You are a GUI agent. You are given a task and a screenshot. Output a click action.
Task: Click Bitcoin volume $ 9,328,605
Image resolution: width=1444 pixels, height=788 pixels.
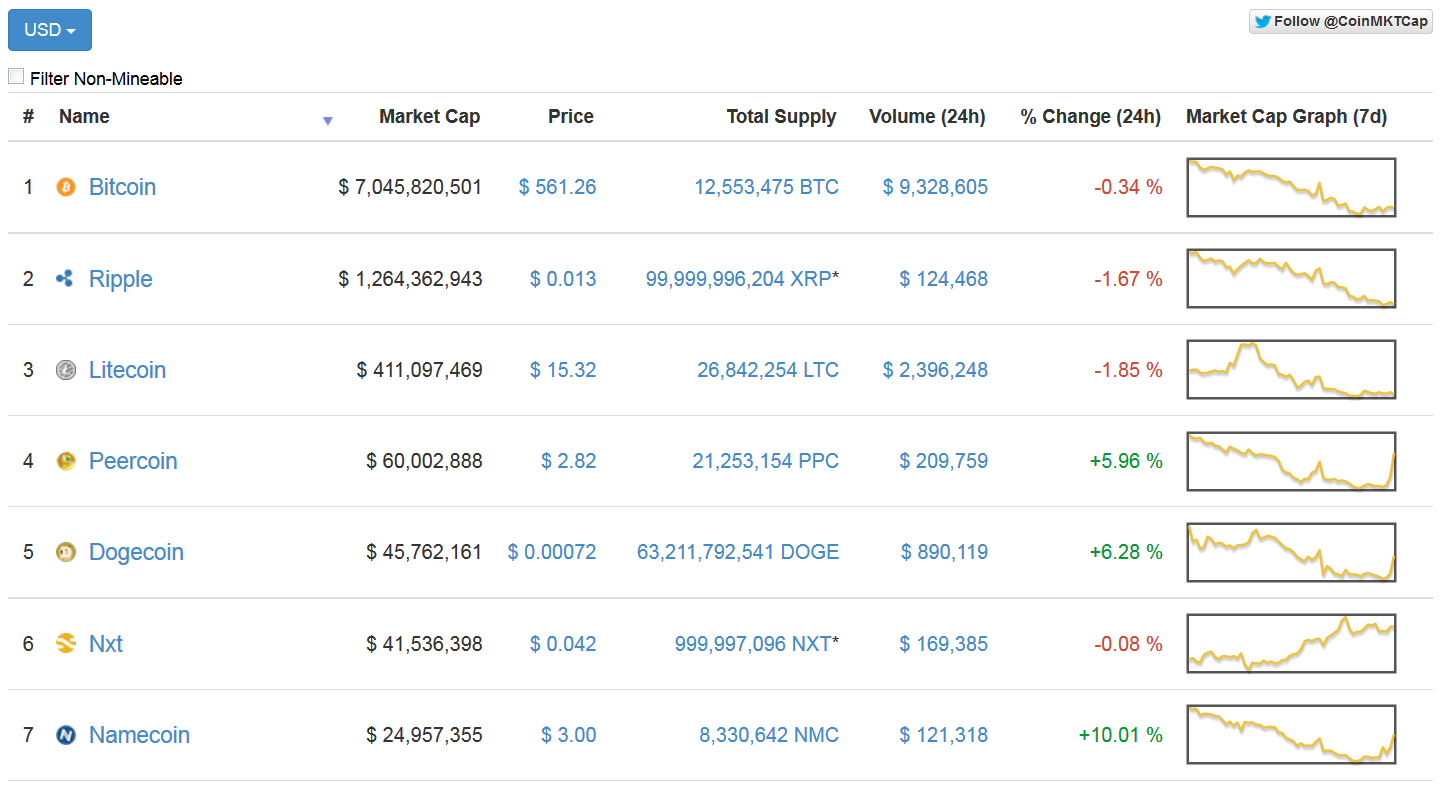point(935,187)
